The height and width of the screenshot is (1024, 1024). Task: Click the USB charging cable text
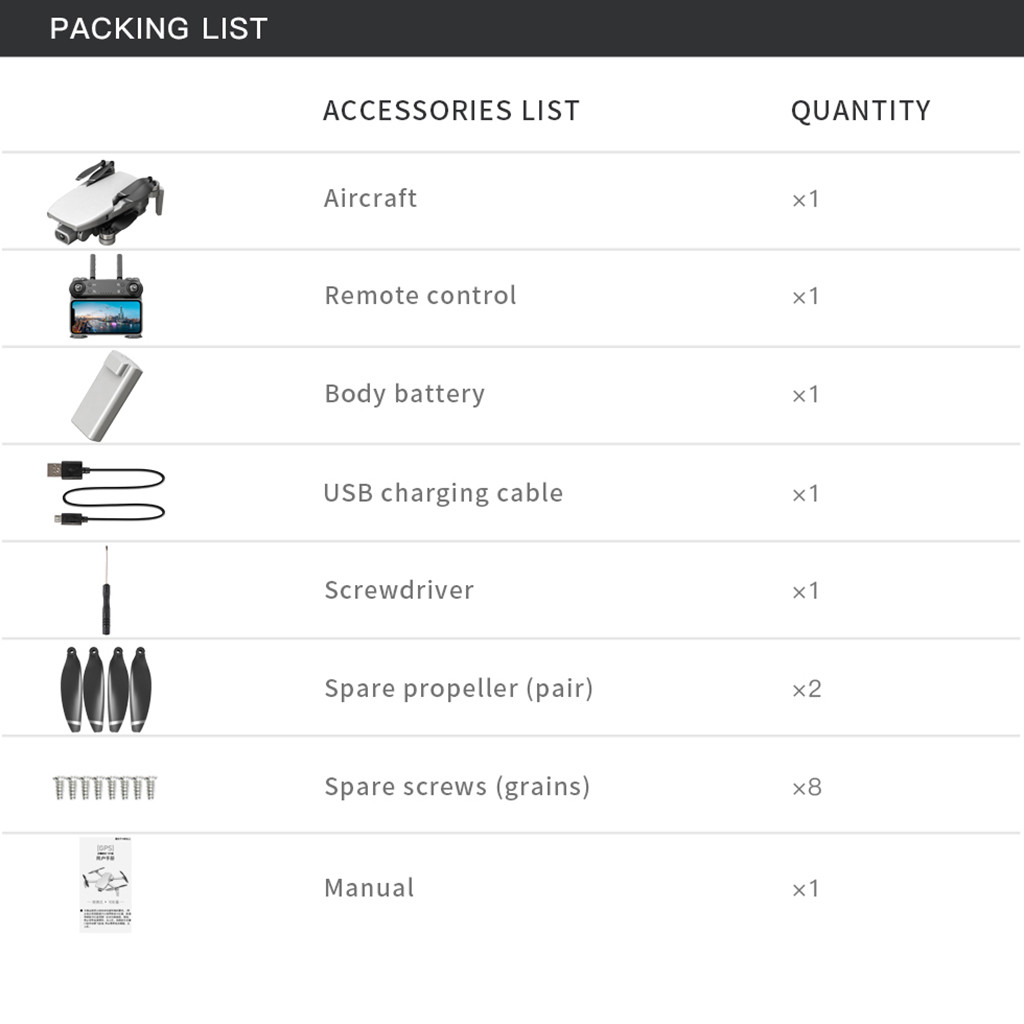pos(443,493)
